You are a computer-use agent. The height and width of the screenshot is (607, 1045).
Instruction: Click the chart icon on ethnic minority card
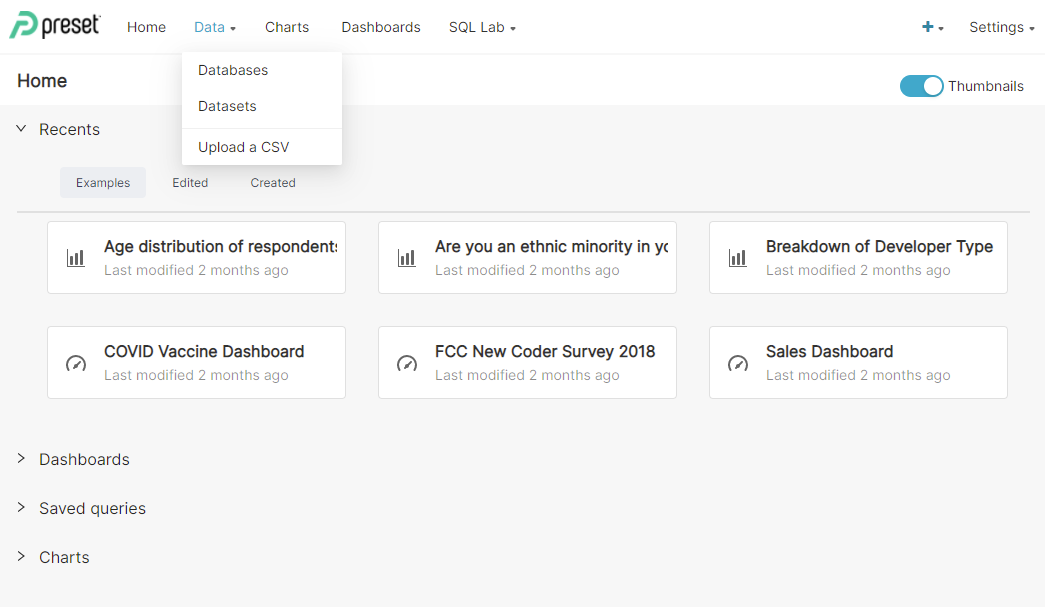click(407, 257)
